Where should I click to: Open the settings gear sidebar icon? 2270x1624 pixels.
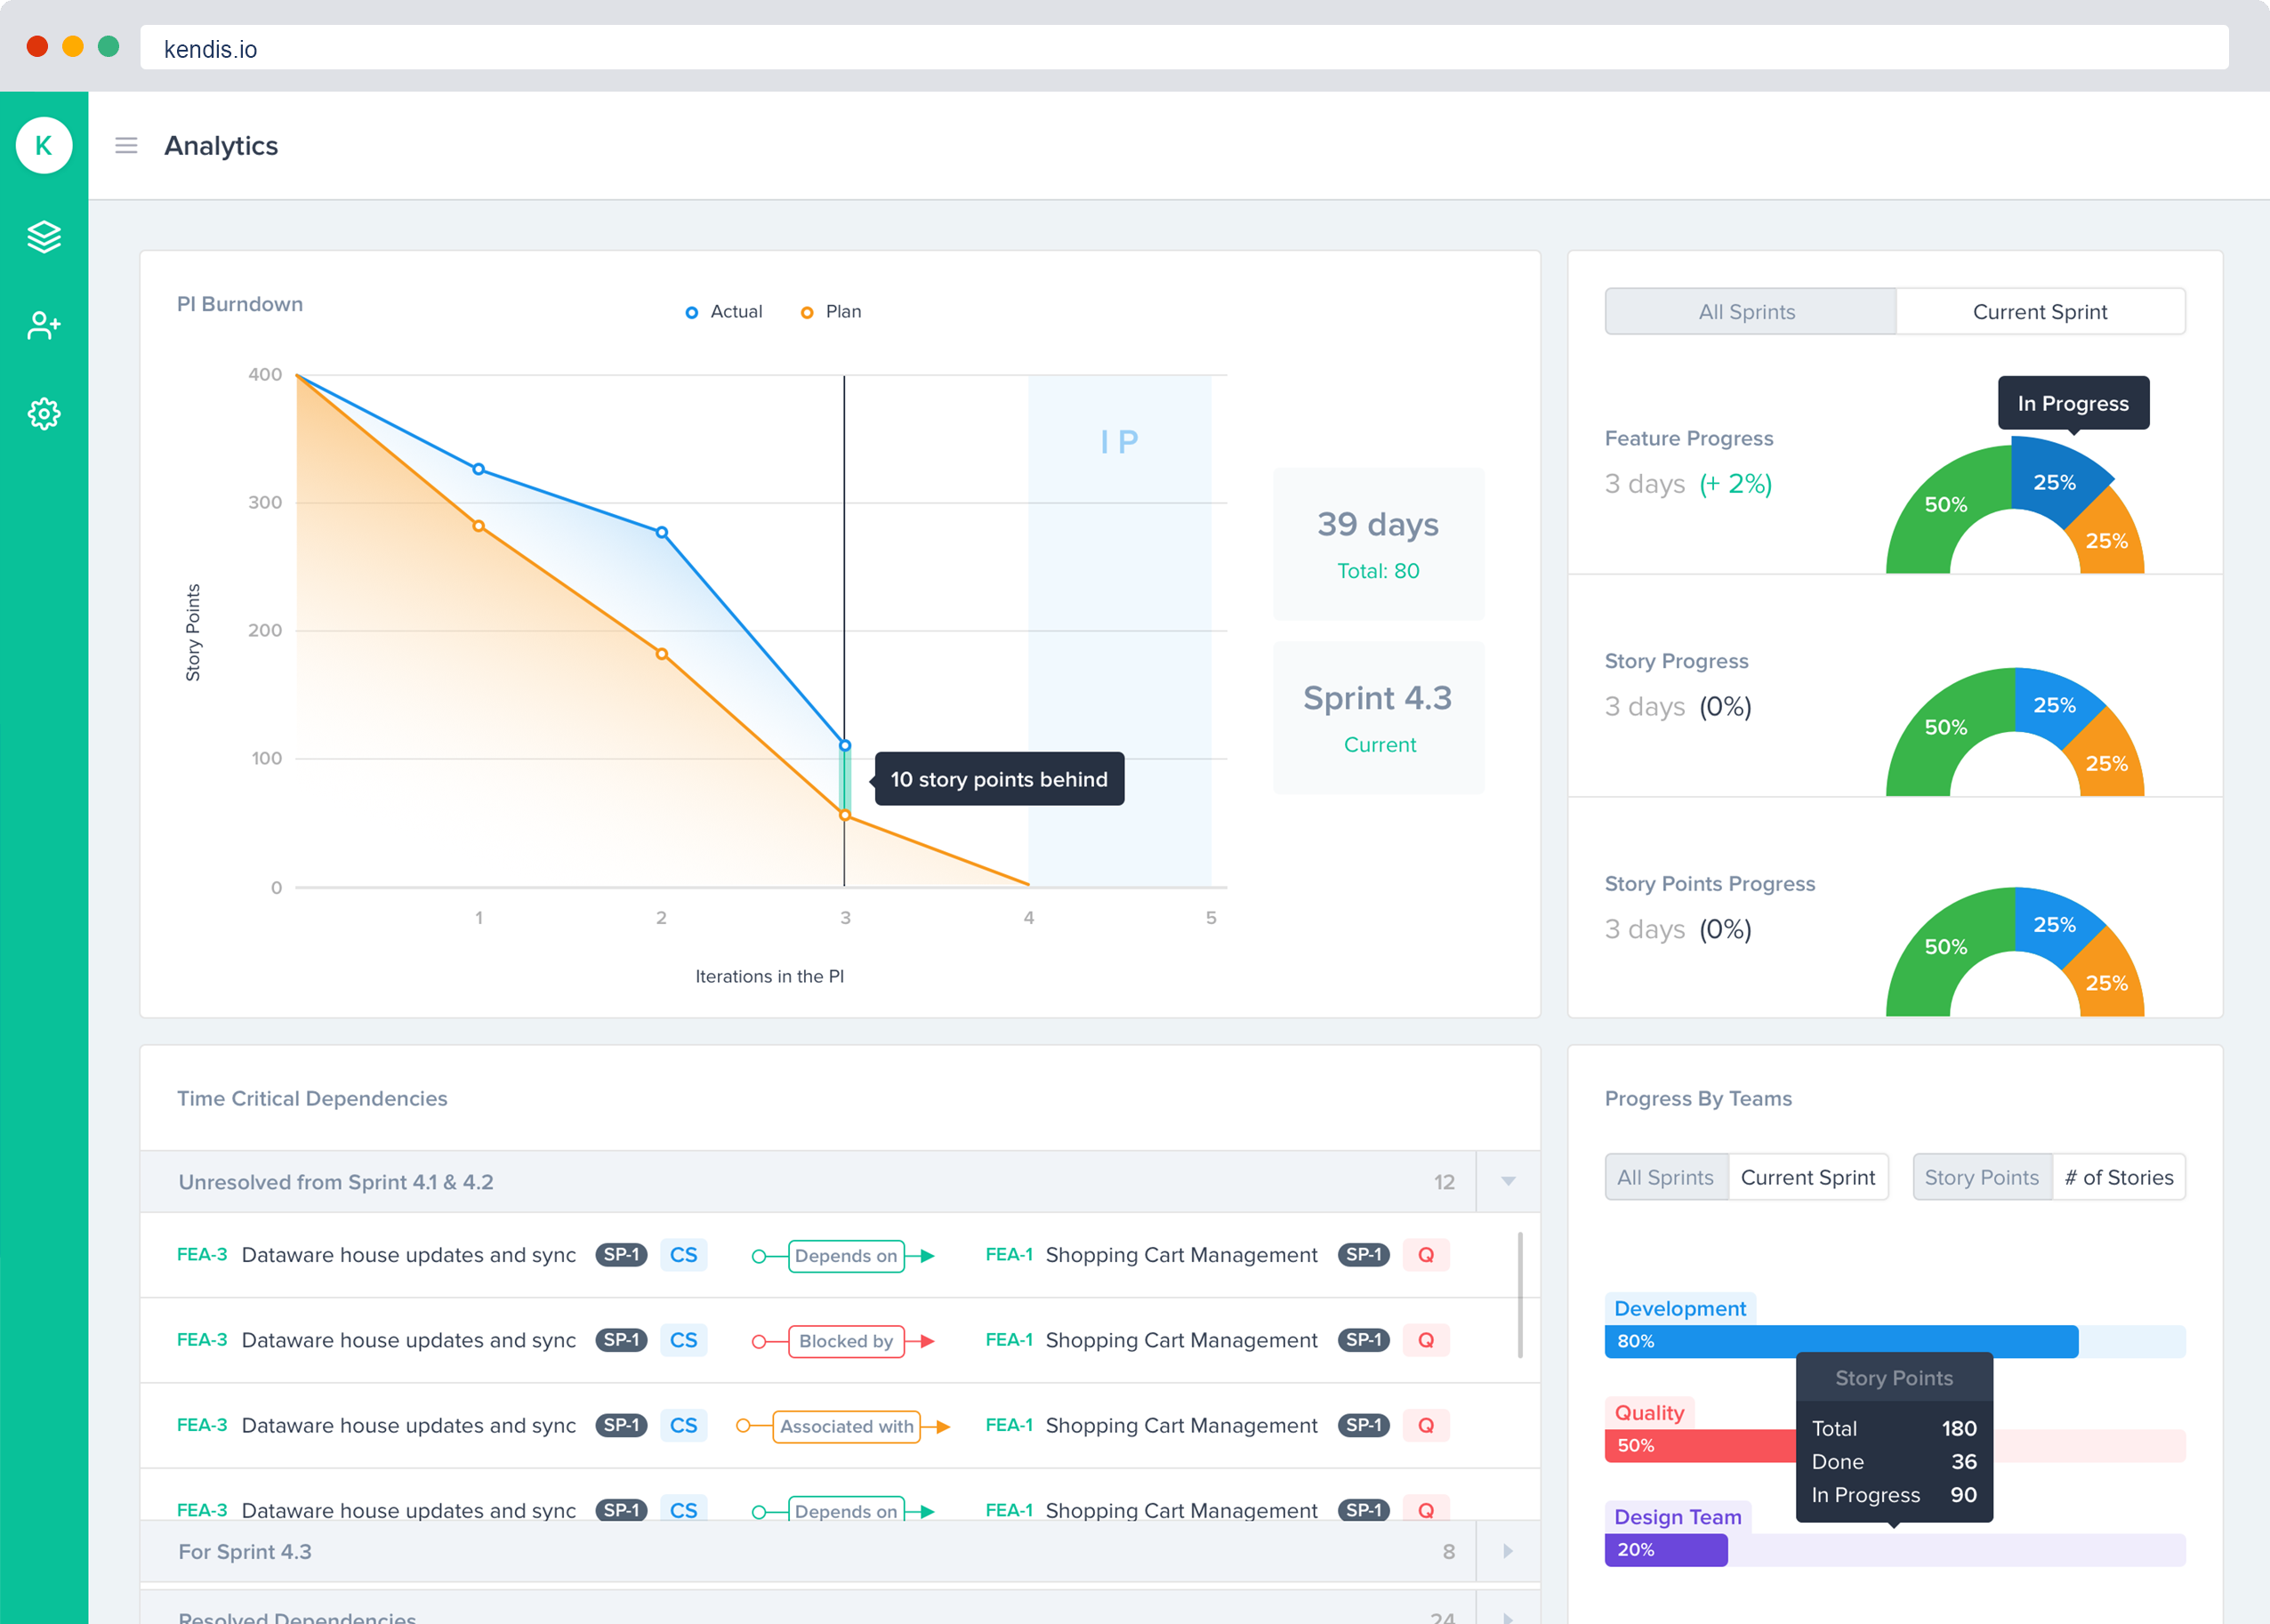point(44,414)
